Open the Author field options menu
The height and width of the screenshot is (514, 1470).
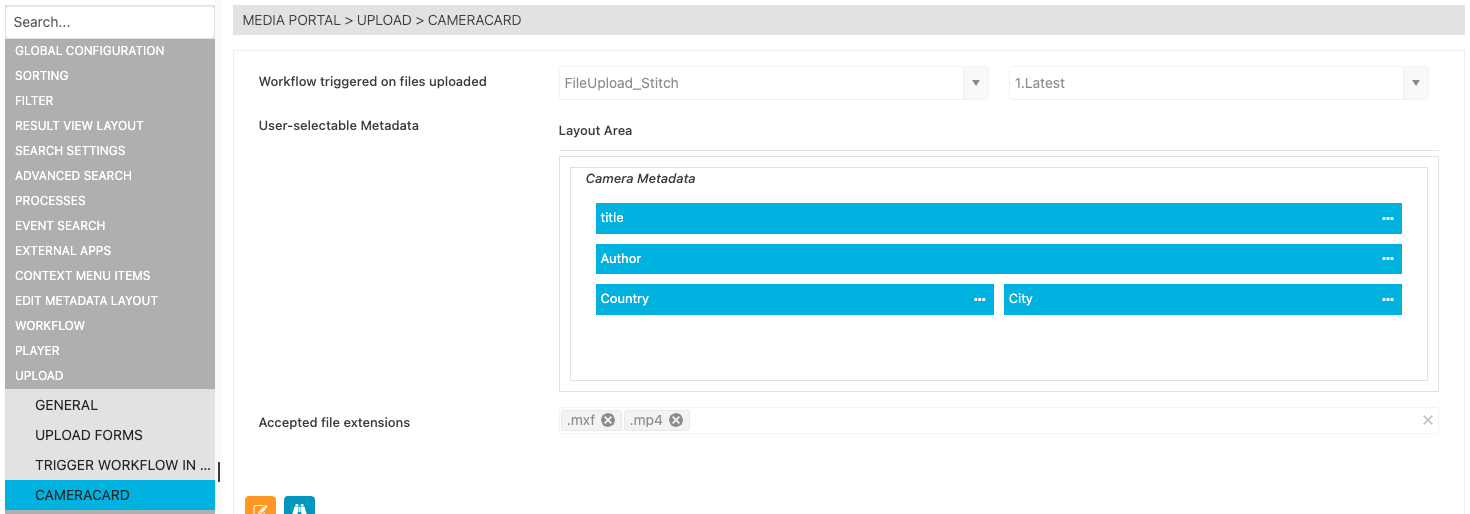1387,259
